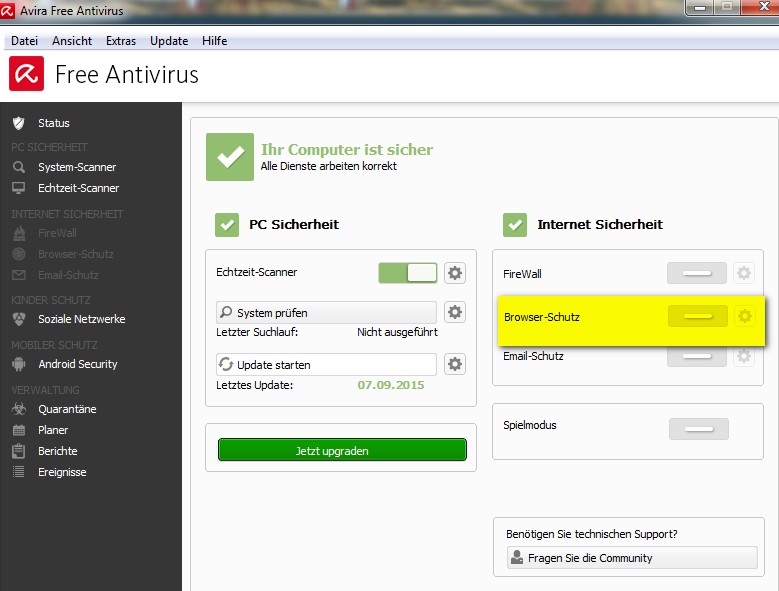Viewport: 779px width, 591px height.
Task: Open Email-Schutz settings gear
Action: pyautogui.click(x=744, y=356)
